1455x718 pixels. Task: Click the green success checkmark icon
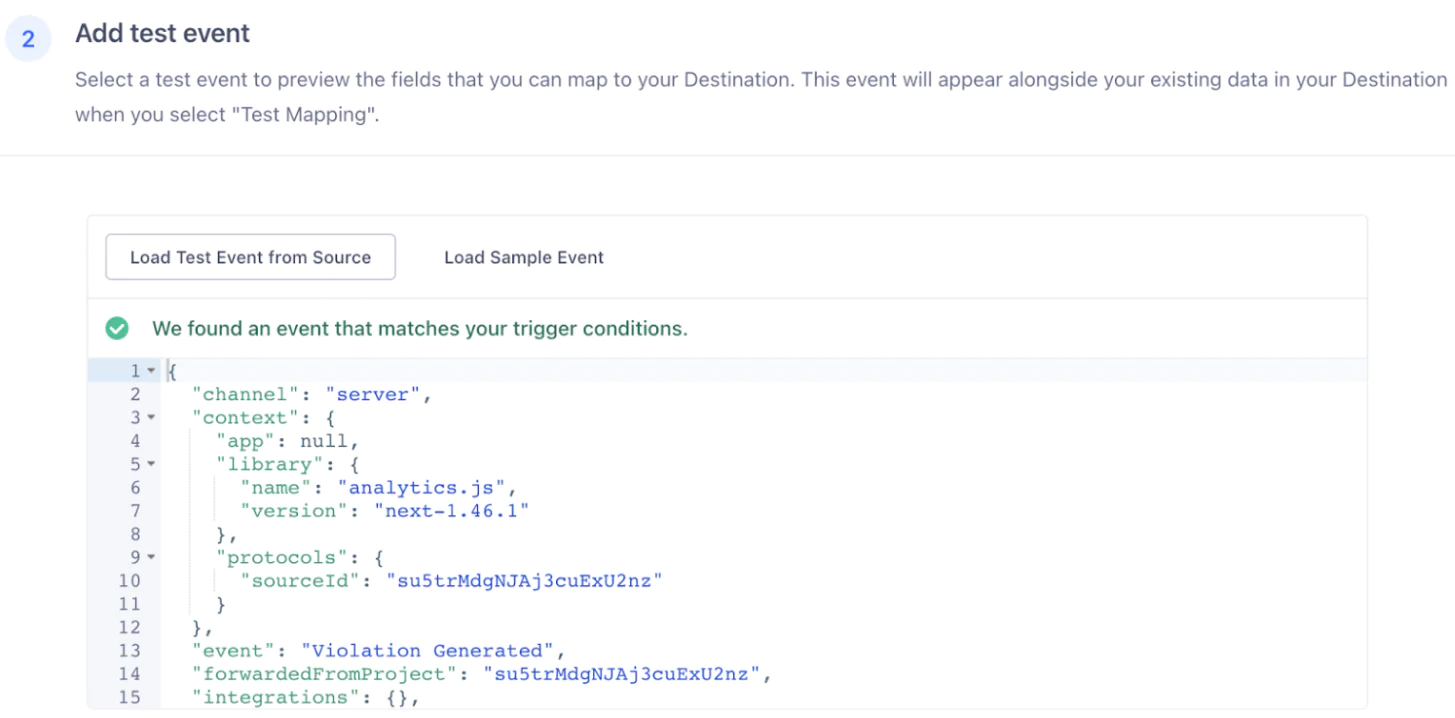(117, 328)
